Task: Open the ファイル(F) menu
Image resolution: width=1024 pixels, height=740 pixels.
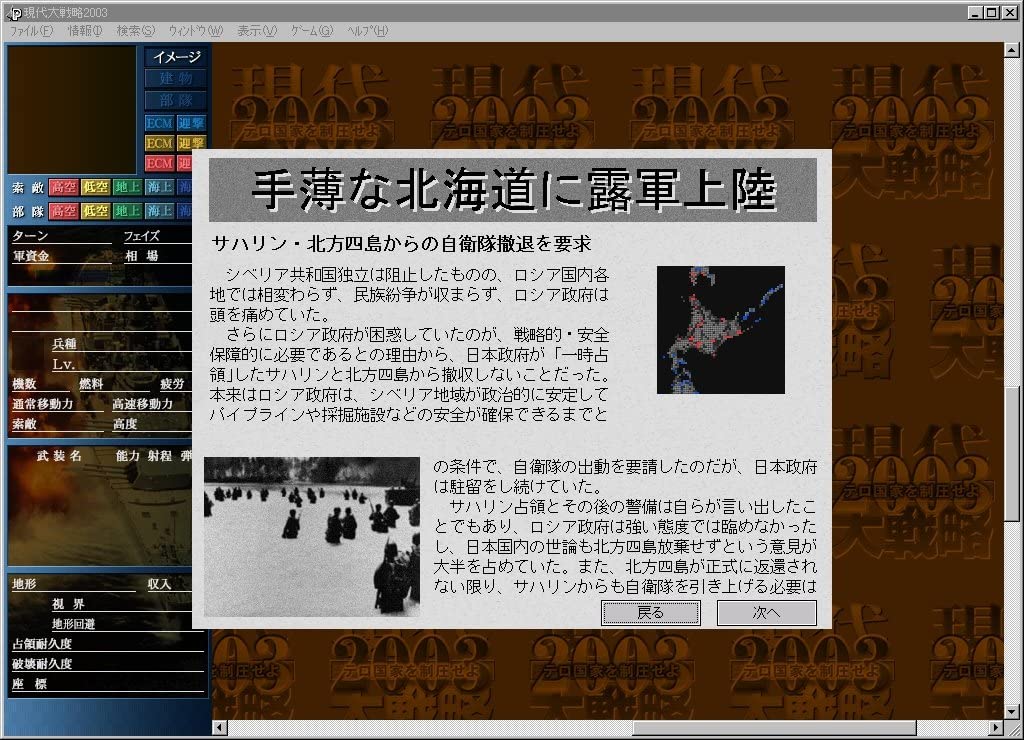Action: pos(31,31)
